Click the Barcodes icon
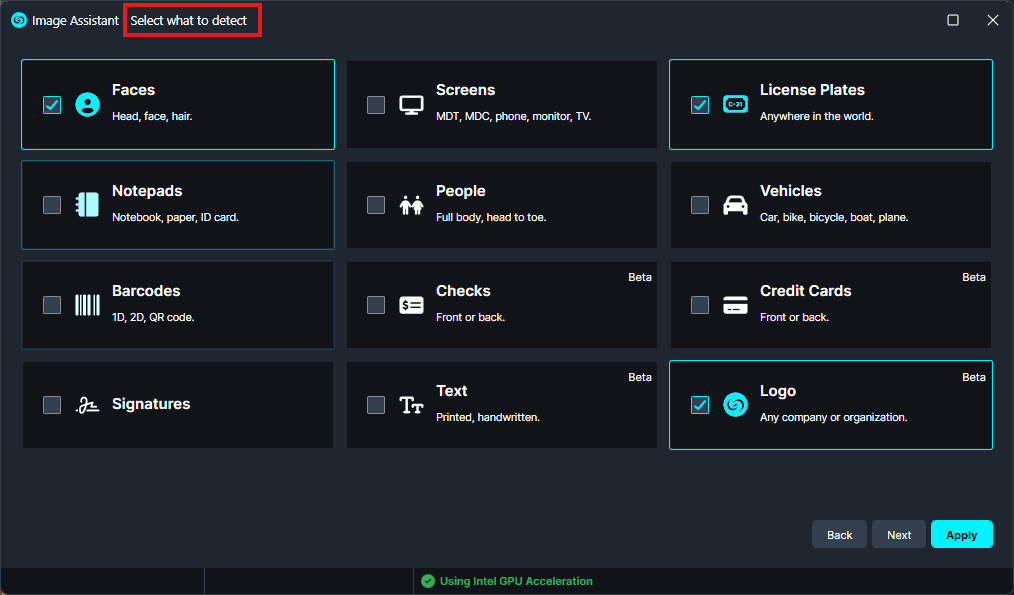 coord(87,305)
